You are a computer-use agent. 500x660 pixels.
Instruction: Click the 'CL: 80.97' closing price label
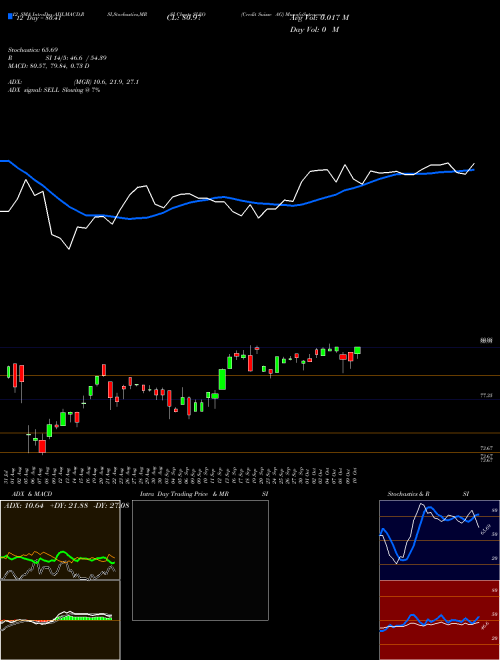click(184, 18)
